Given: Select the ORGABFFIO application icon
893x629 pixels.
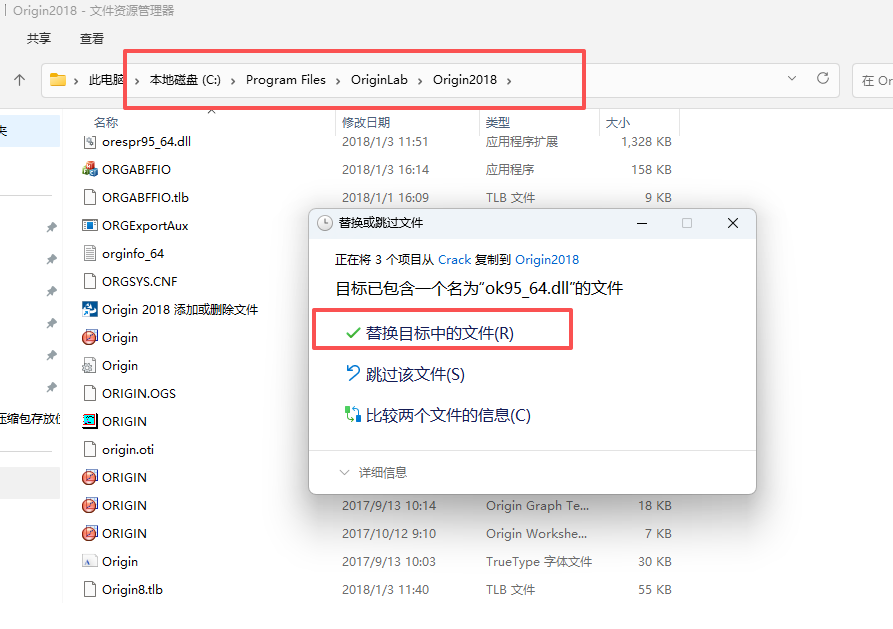Looking at the screenshot, I should pyautogui.click(x=92, y=169).
